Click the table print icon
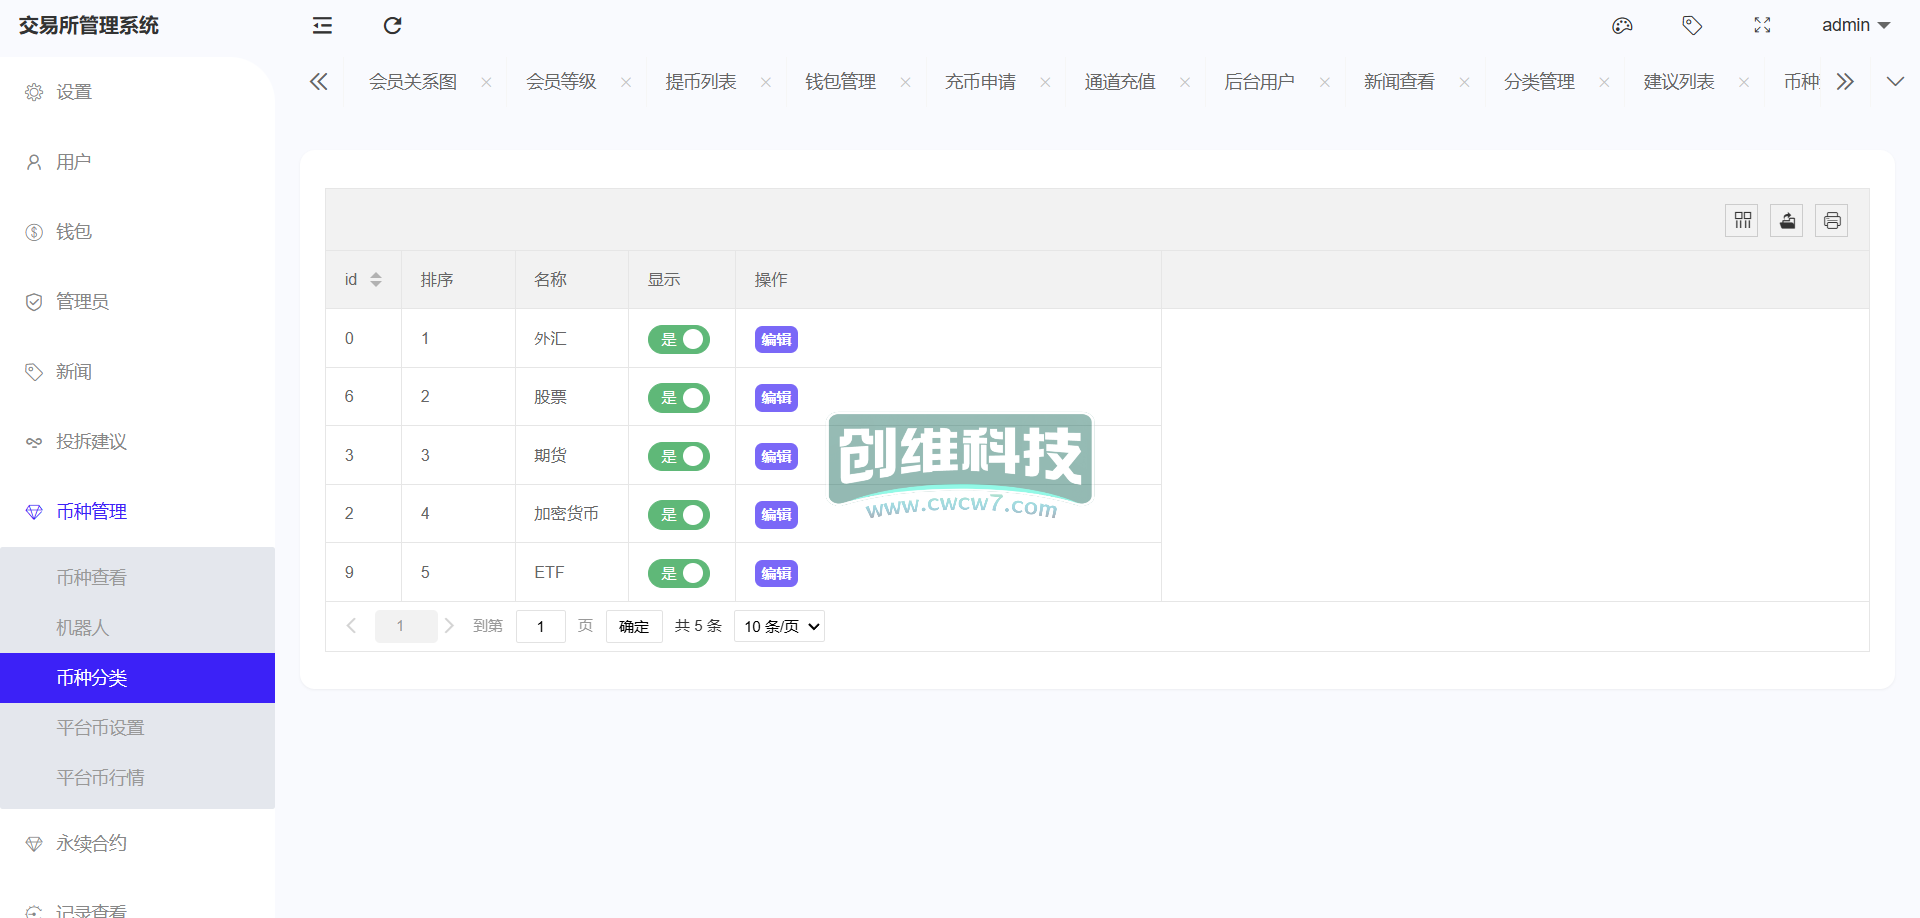The image size is (1920, 918). (1832, 221)
